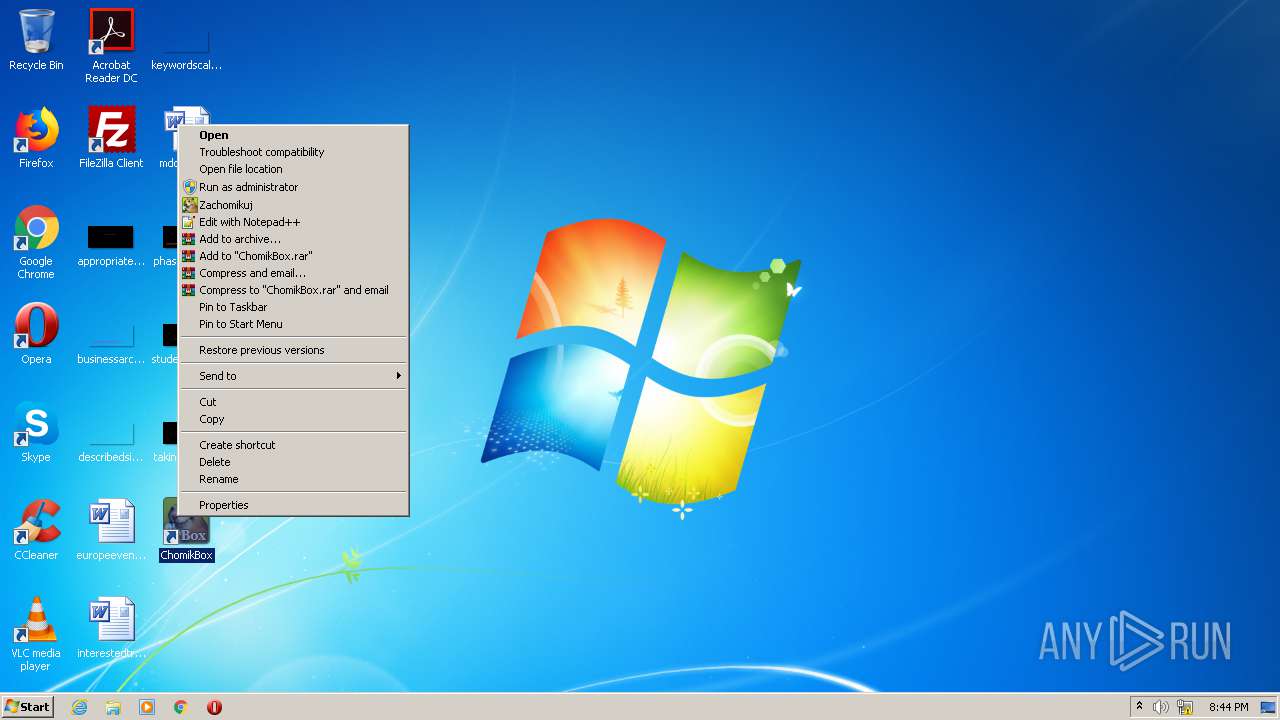Viewport: 1280px width, 720px height.
Task: Choose Cut in the context menu
Action: (293, 402)
